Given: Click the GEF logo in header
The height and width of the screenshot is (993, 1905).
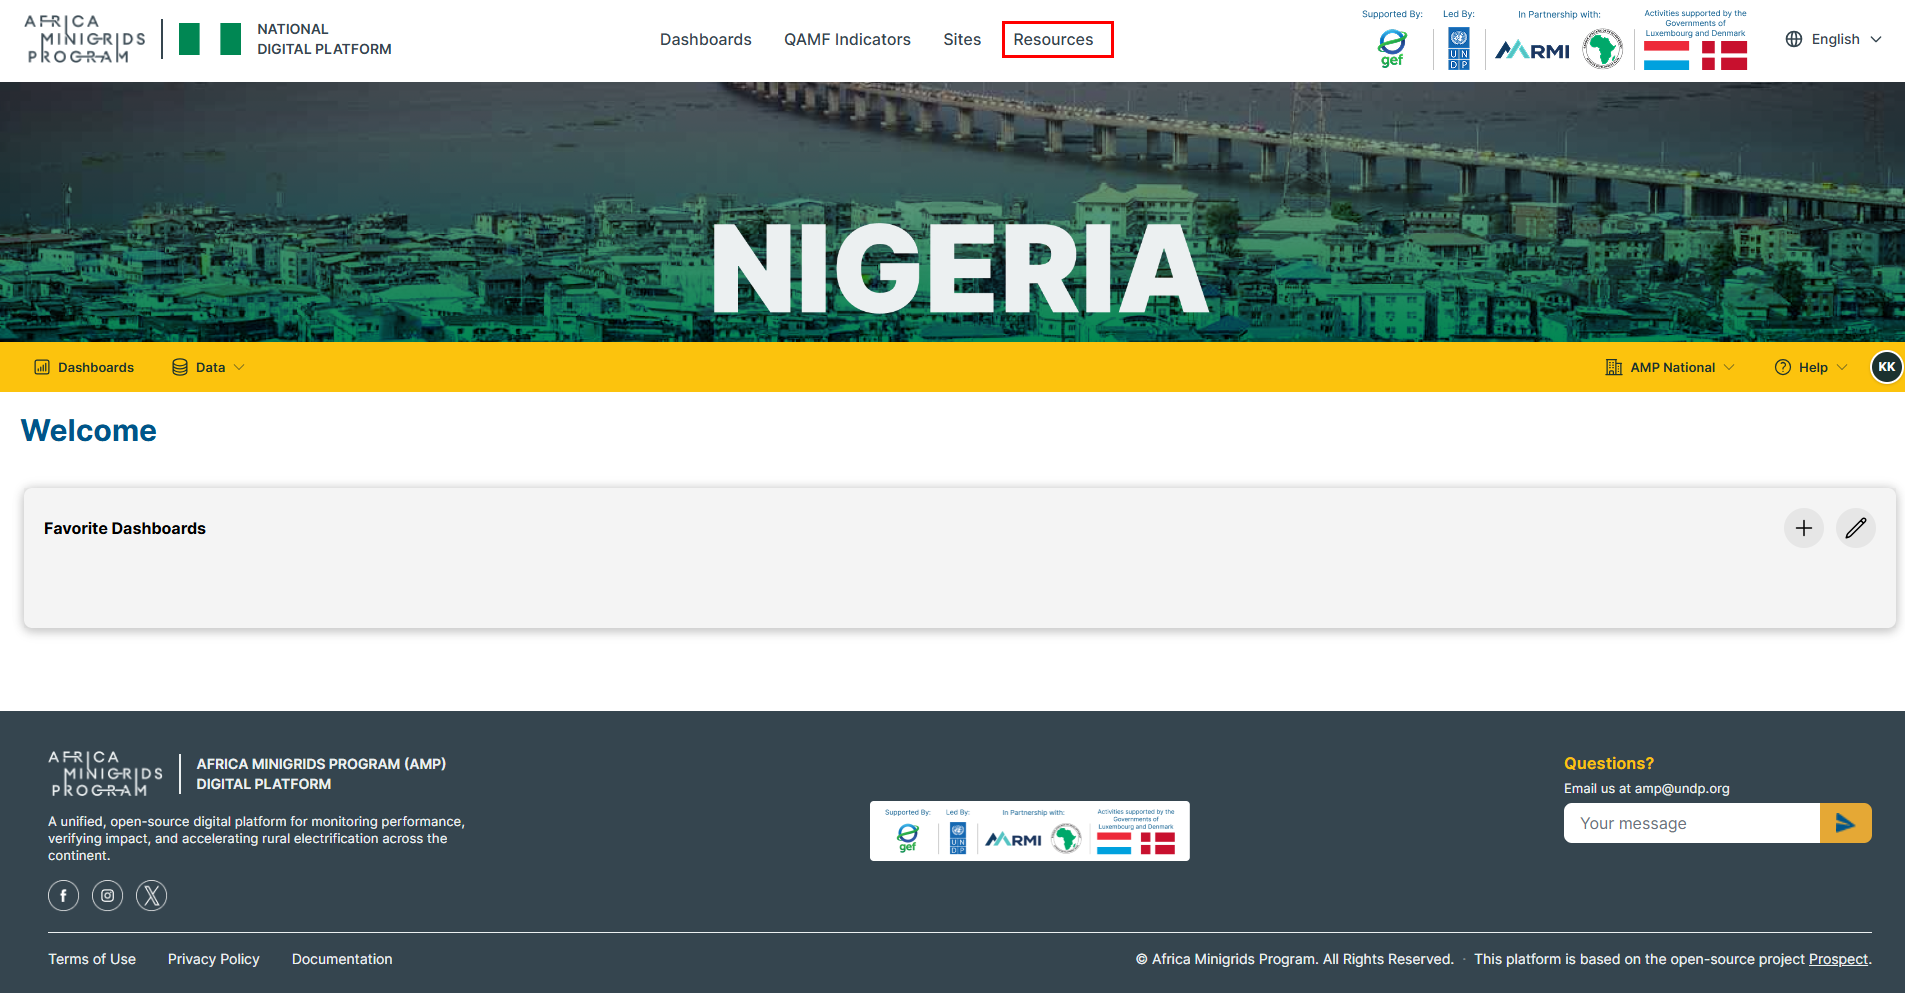Looking at the screenshot, I should (1392, 48).
